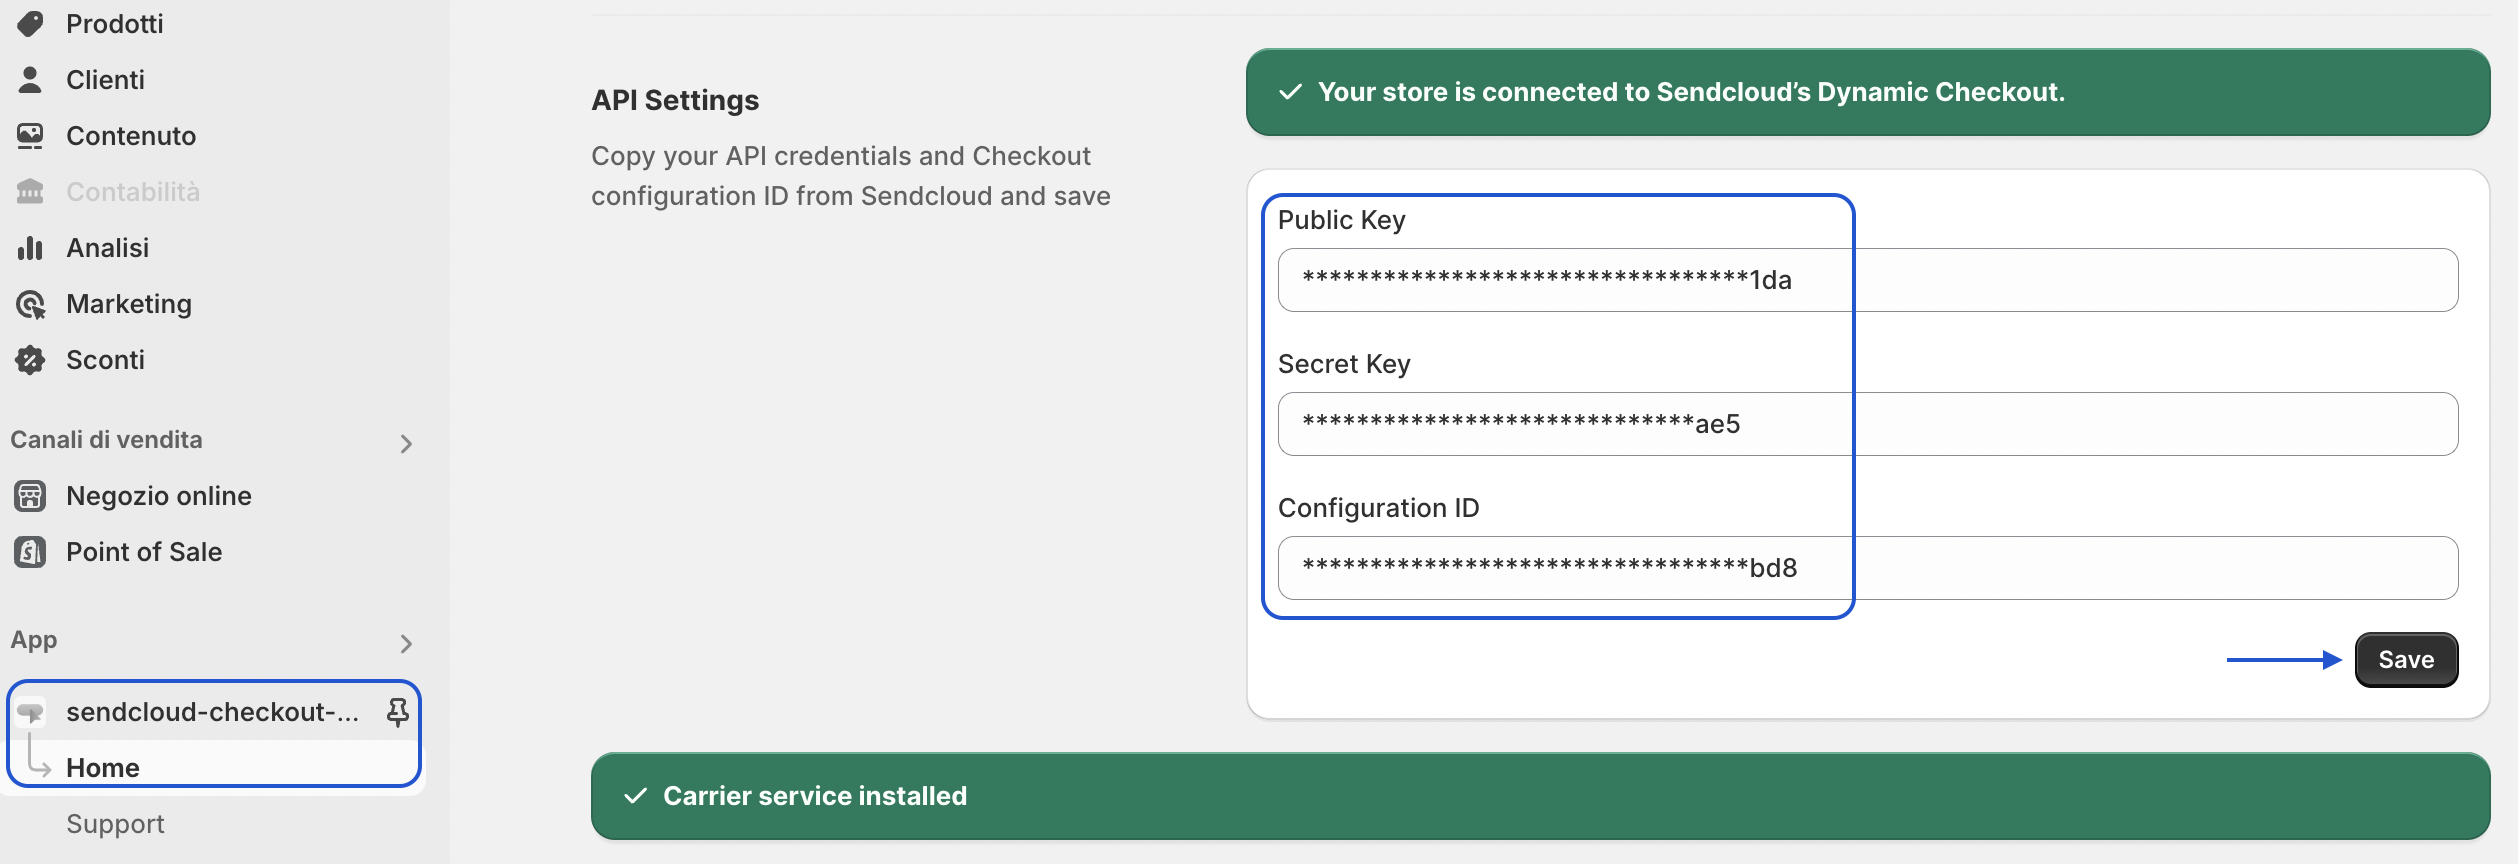Unpin the sendcloud-checkout app with pin icon
The image size is (2518, 864).
397,712
